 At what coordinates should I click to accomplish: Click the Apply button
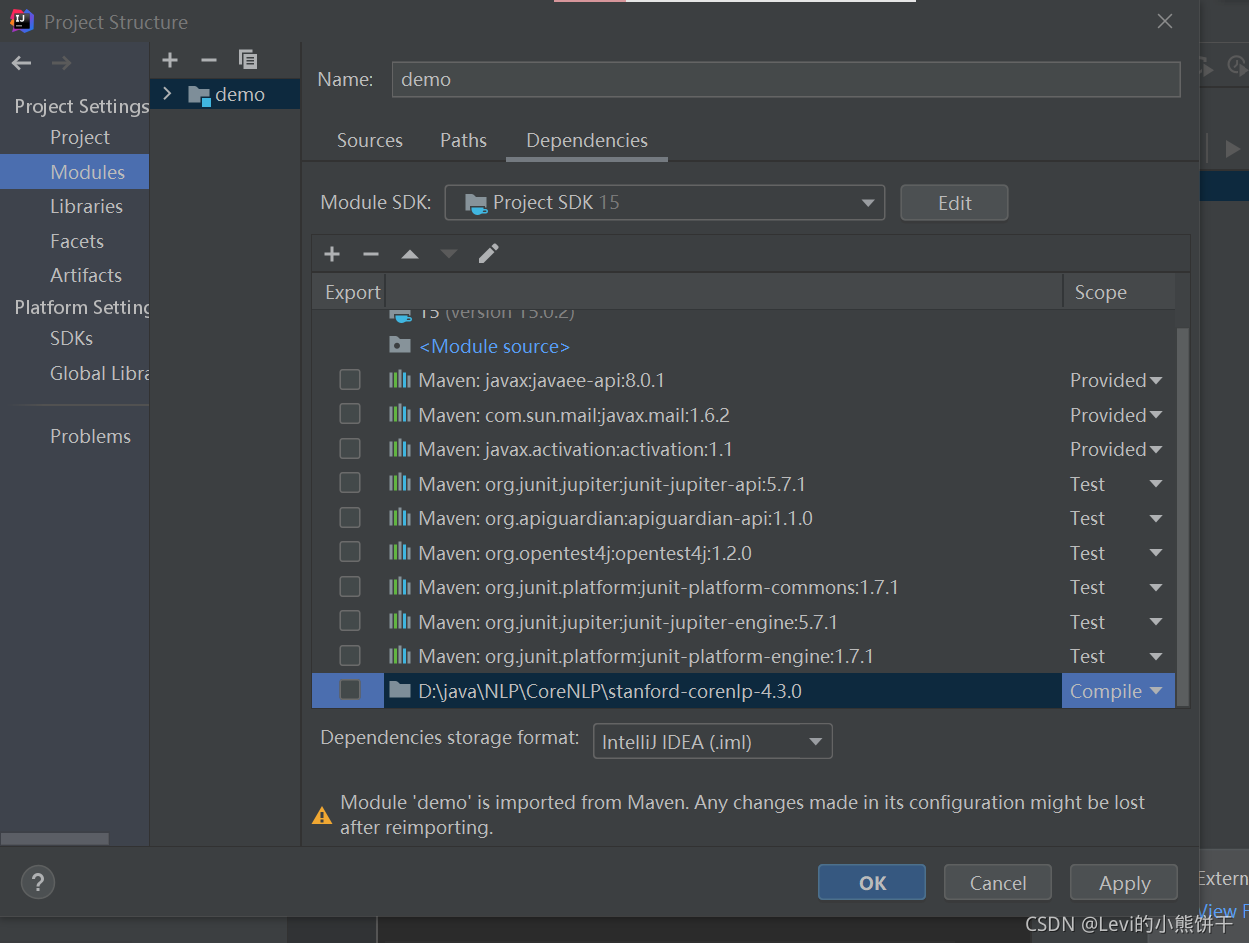1124,882
